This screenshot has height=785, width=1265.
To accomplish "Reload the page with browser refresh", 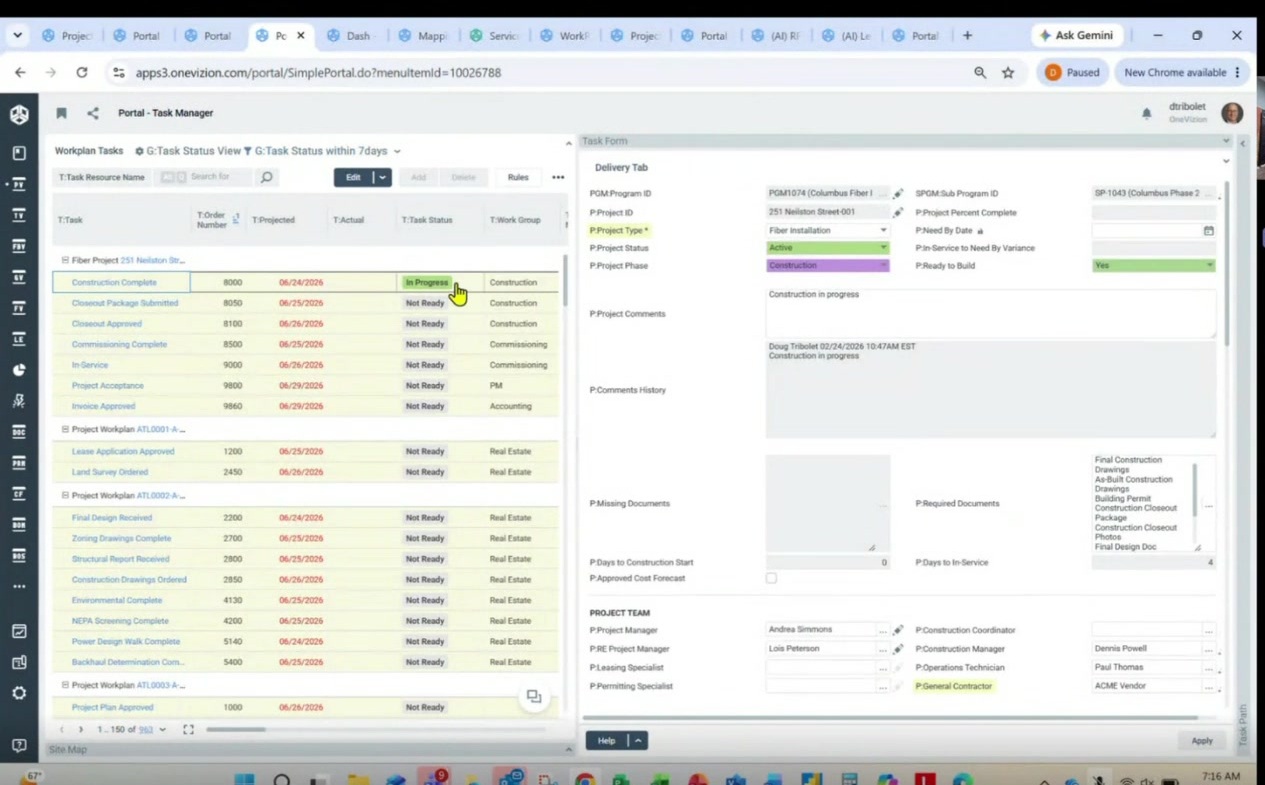I will point(82,72).
